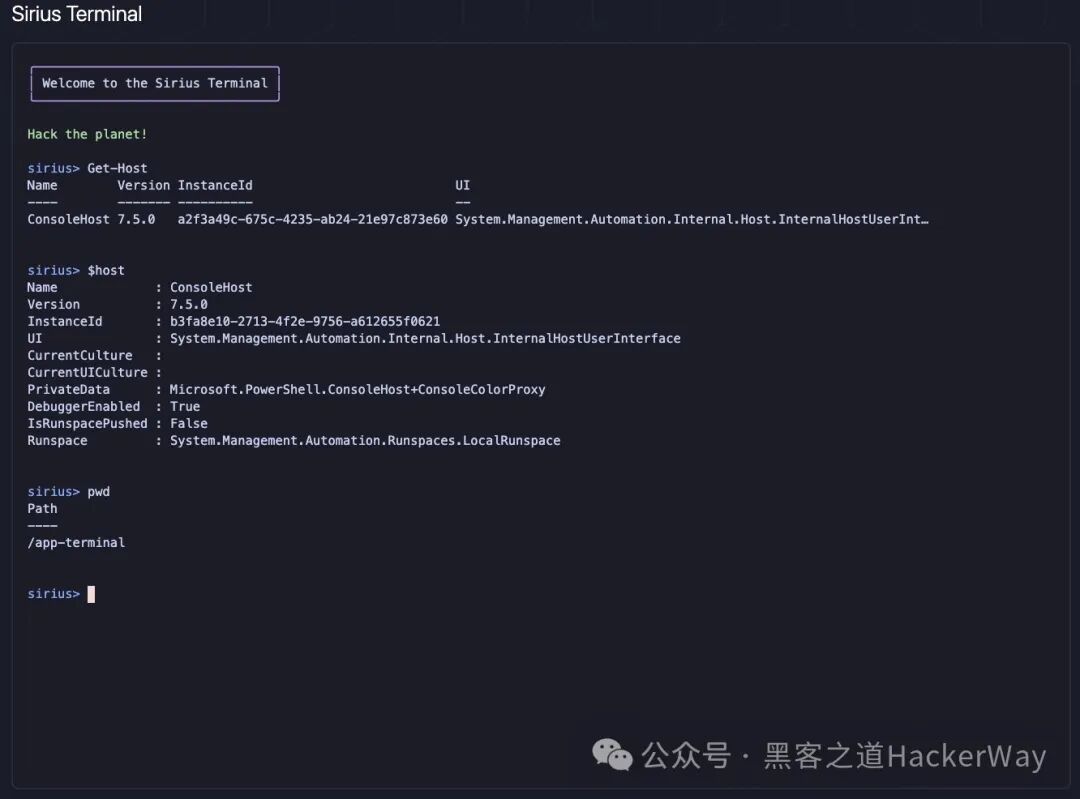Click the green 'Hack the planet!' line
Screen dimensions: 1080x799
[x=87, y=134]
